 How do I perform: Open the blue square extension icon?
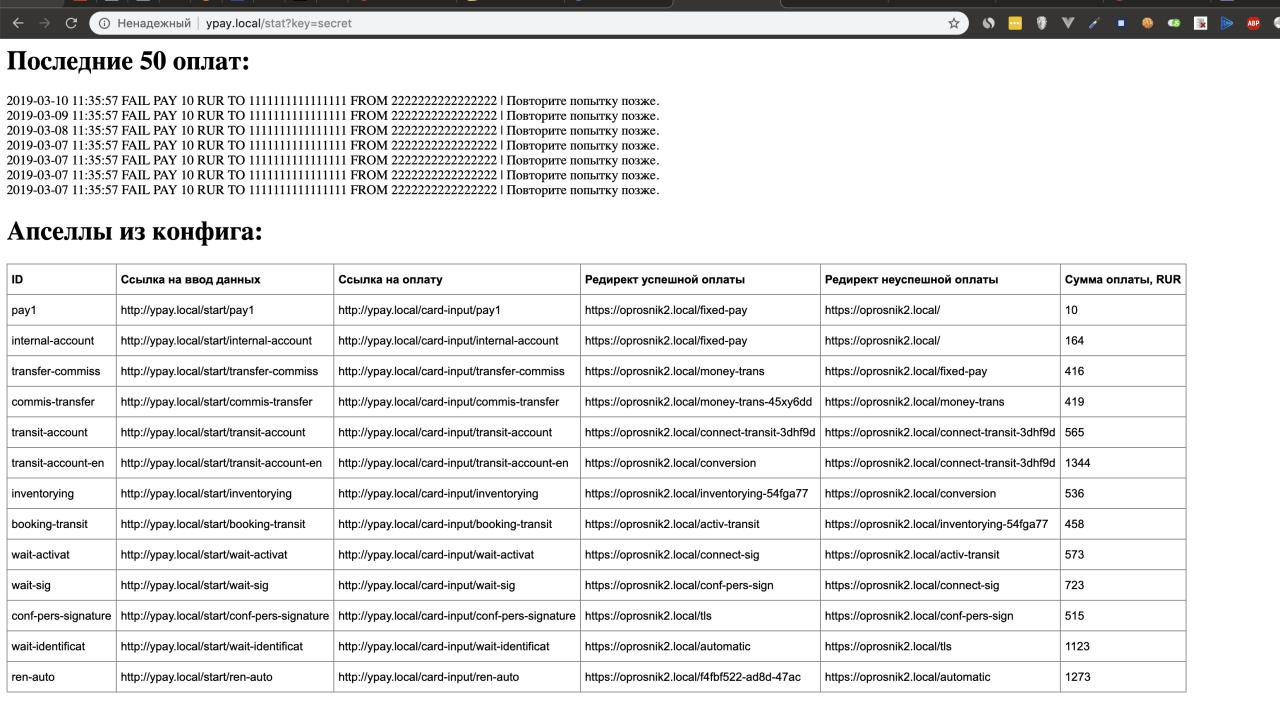coord(1121,23)
